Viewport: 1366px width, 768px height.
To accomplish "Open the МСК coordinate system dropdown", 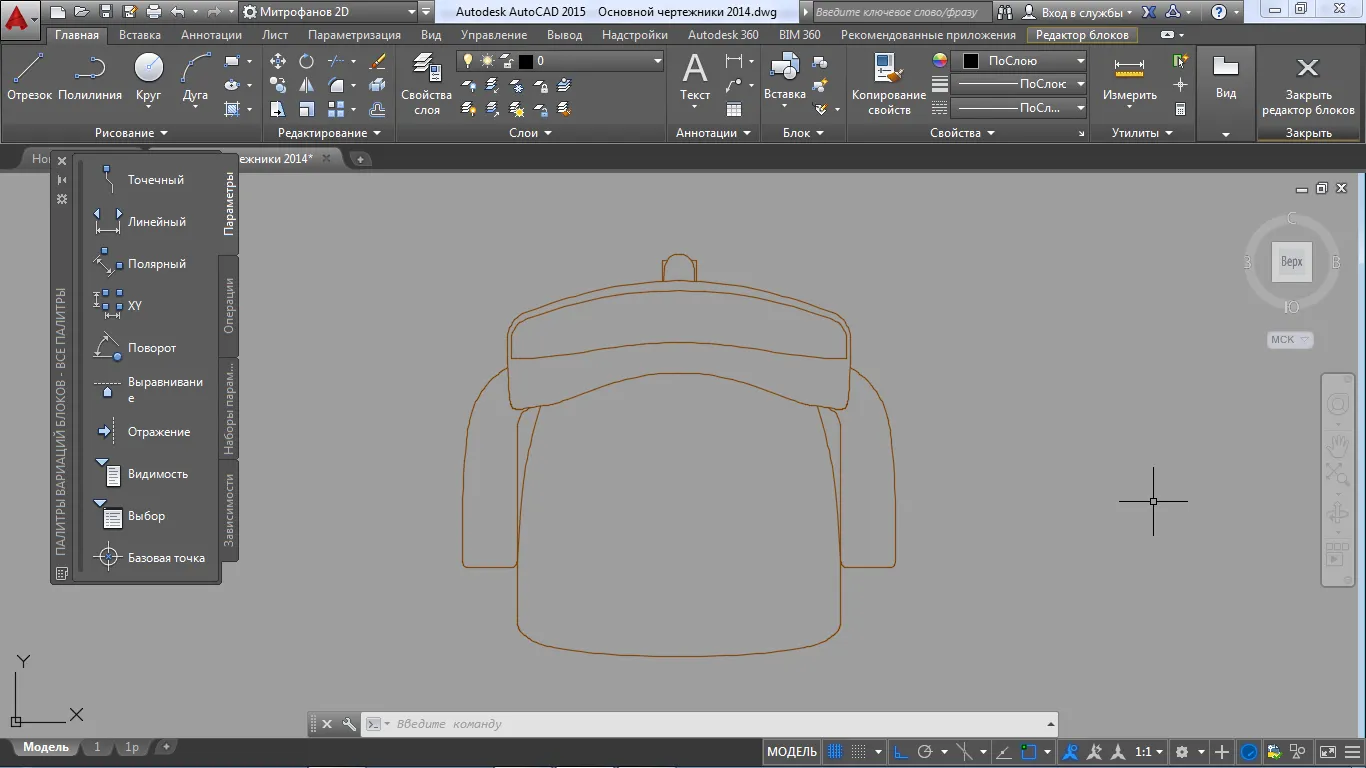I will 1290,340.
